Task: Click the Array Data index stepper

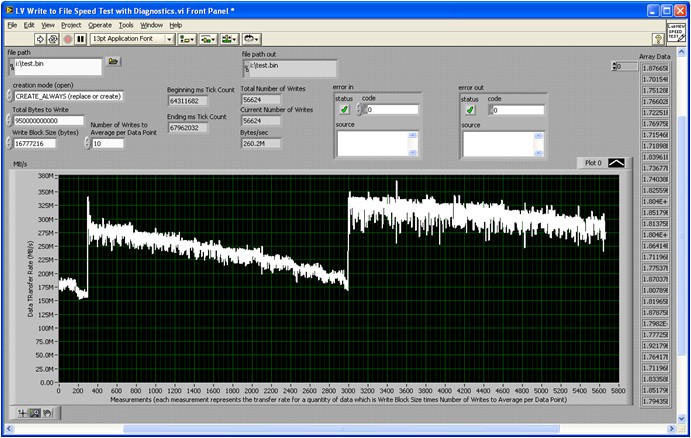Action: [612, 67]
